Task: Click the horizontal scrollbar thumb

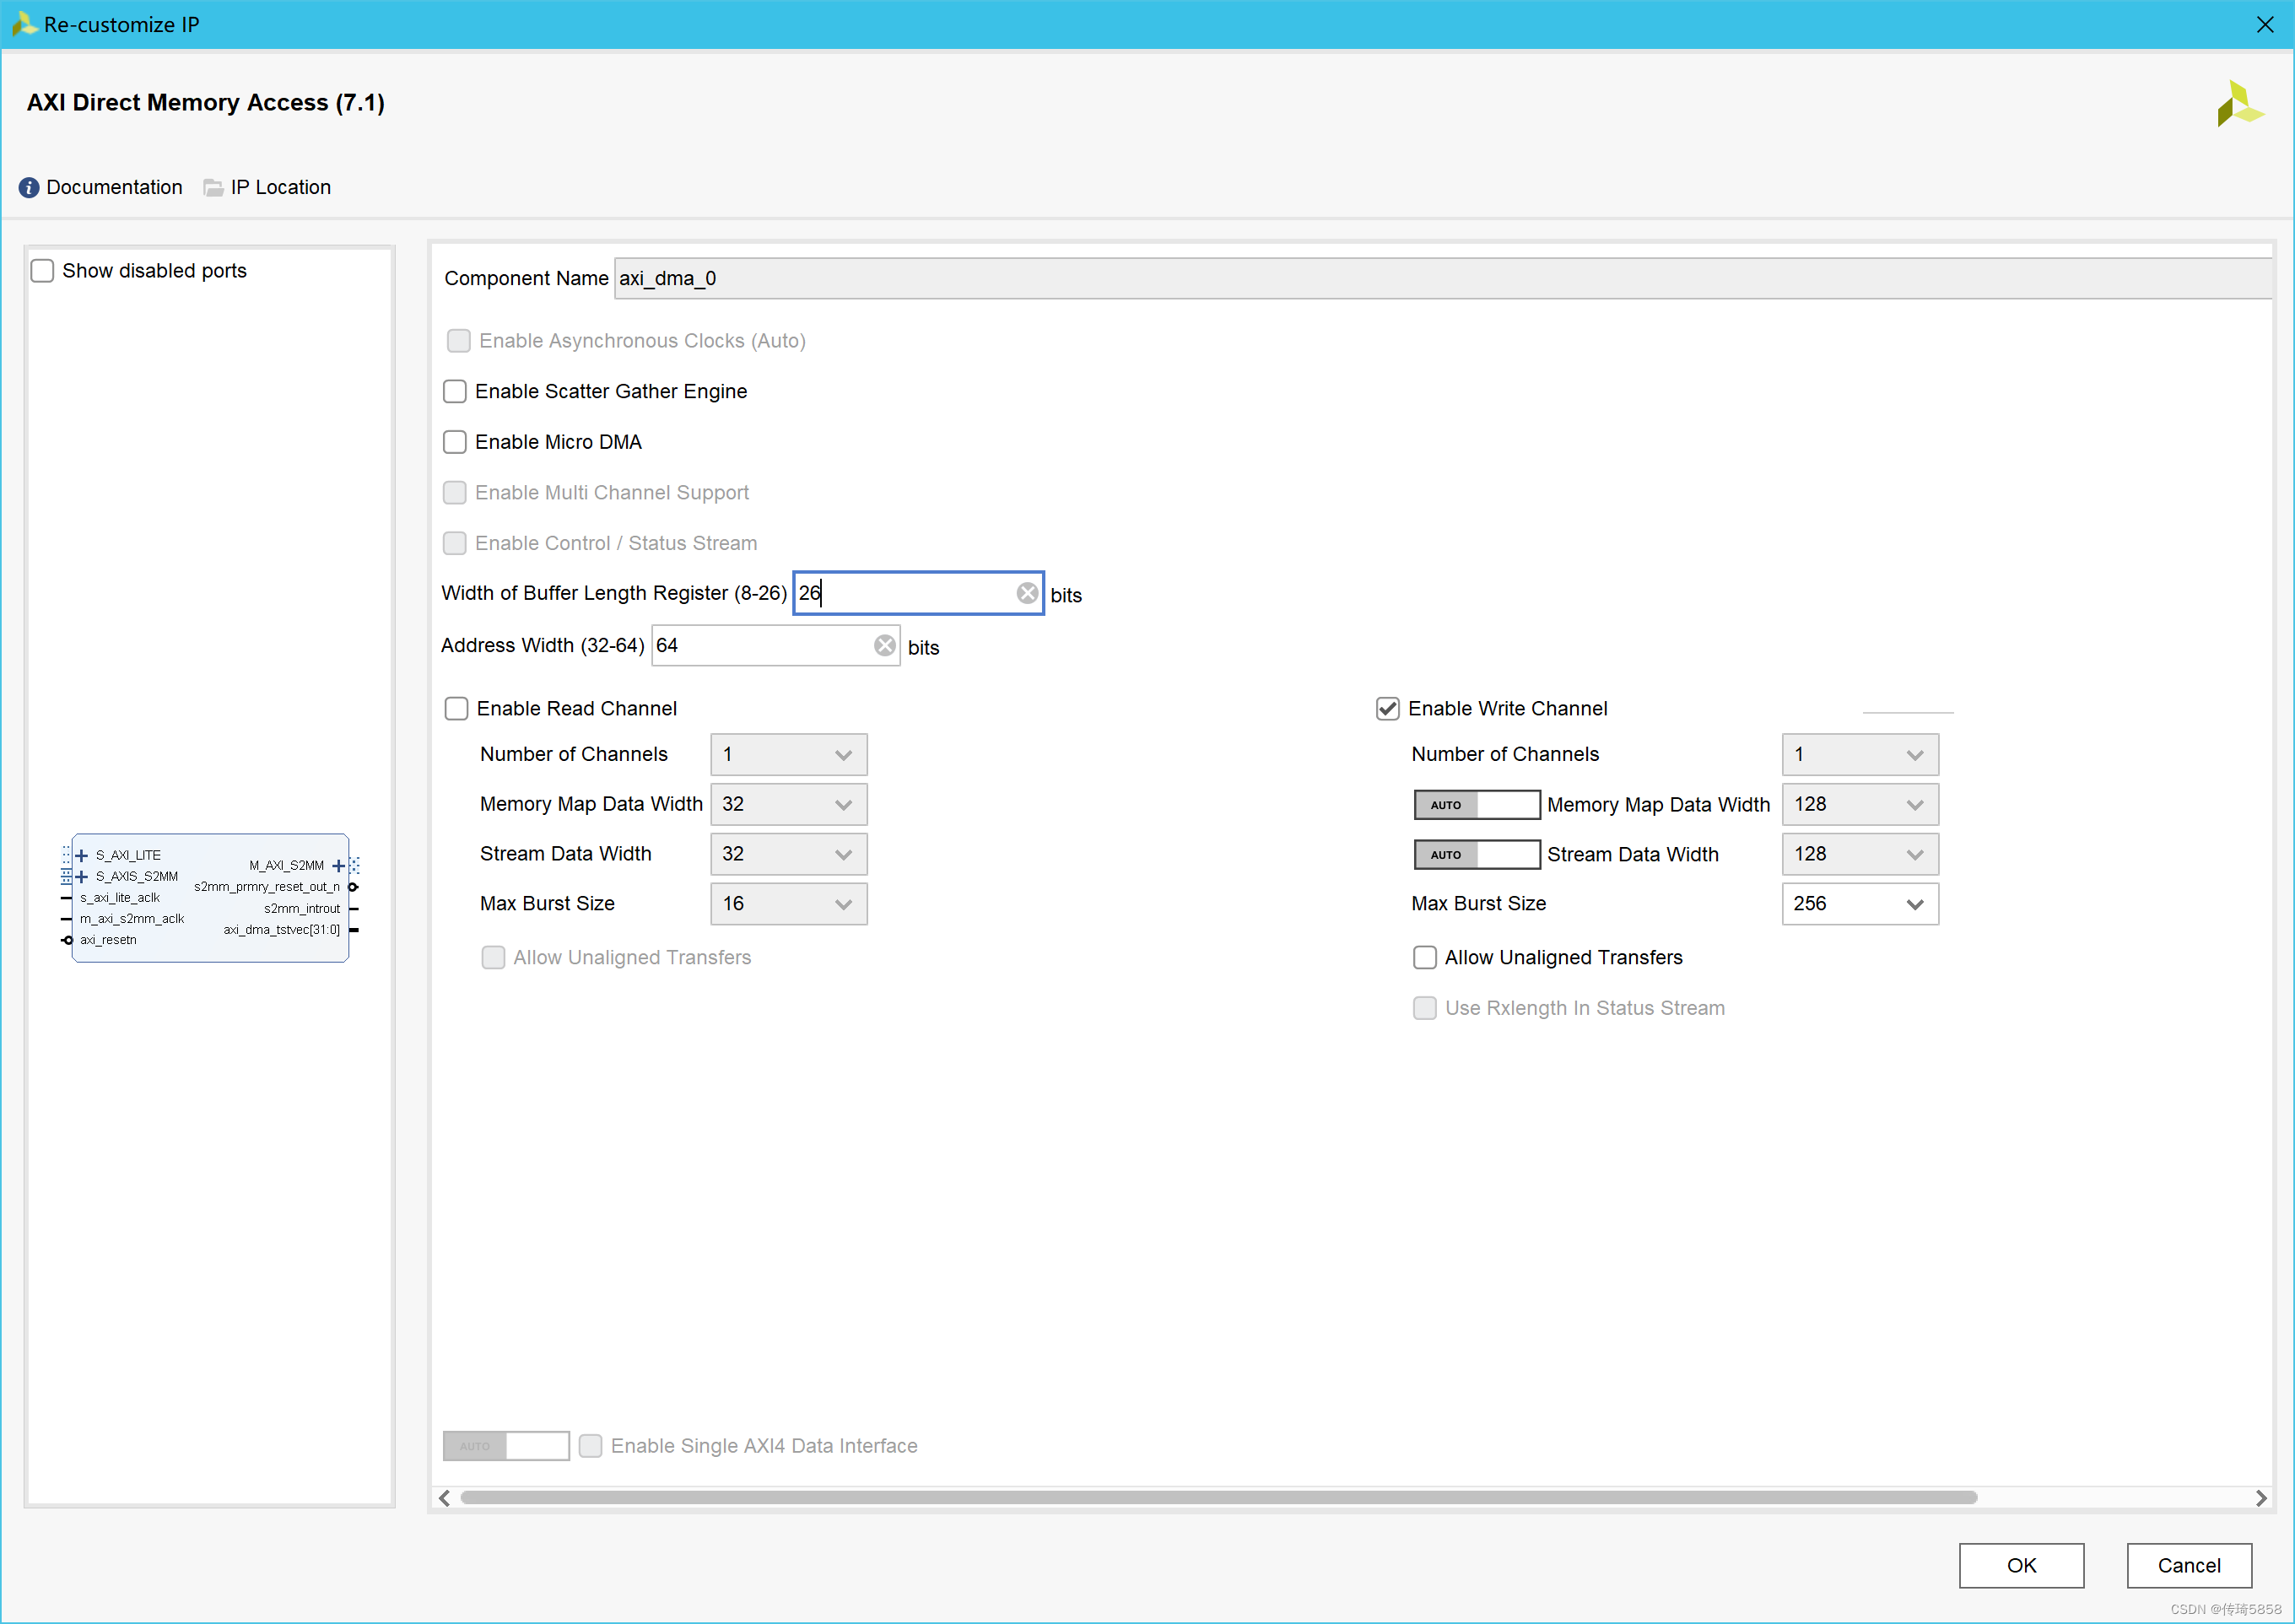Action: click(1218, 1498)
